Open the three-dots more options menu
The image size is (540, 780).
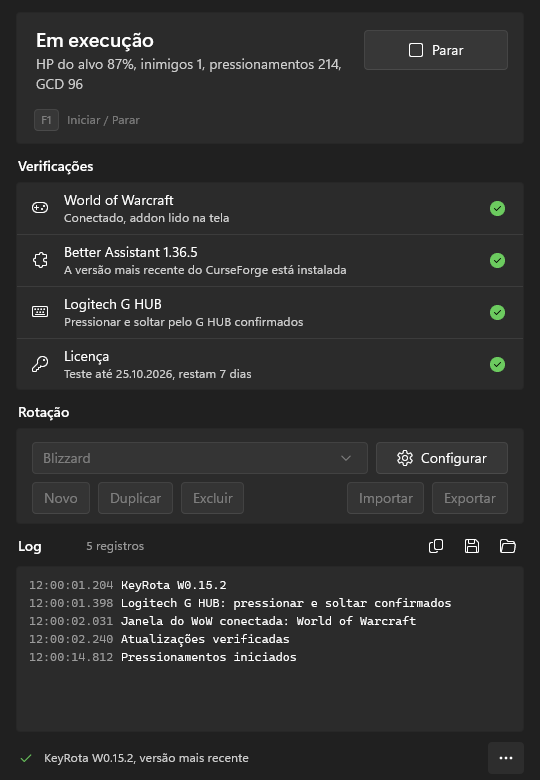pyautogui.click(x=506, y=758)
